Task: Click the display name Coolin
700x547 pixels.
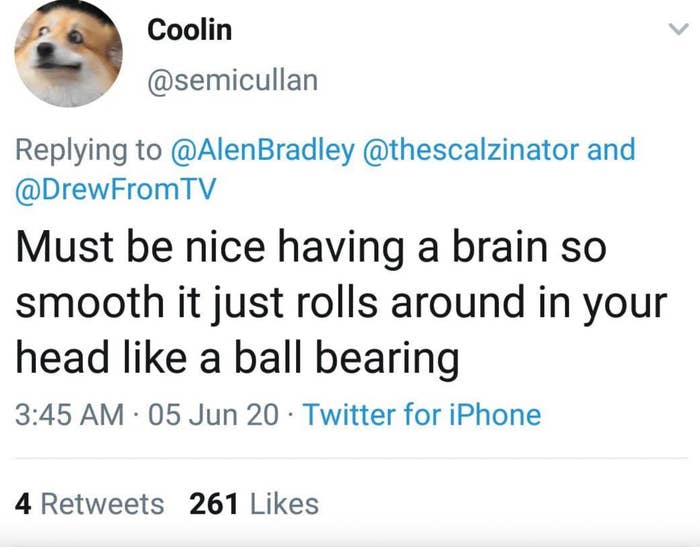Action: tap(190, 30)
